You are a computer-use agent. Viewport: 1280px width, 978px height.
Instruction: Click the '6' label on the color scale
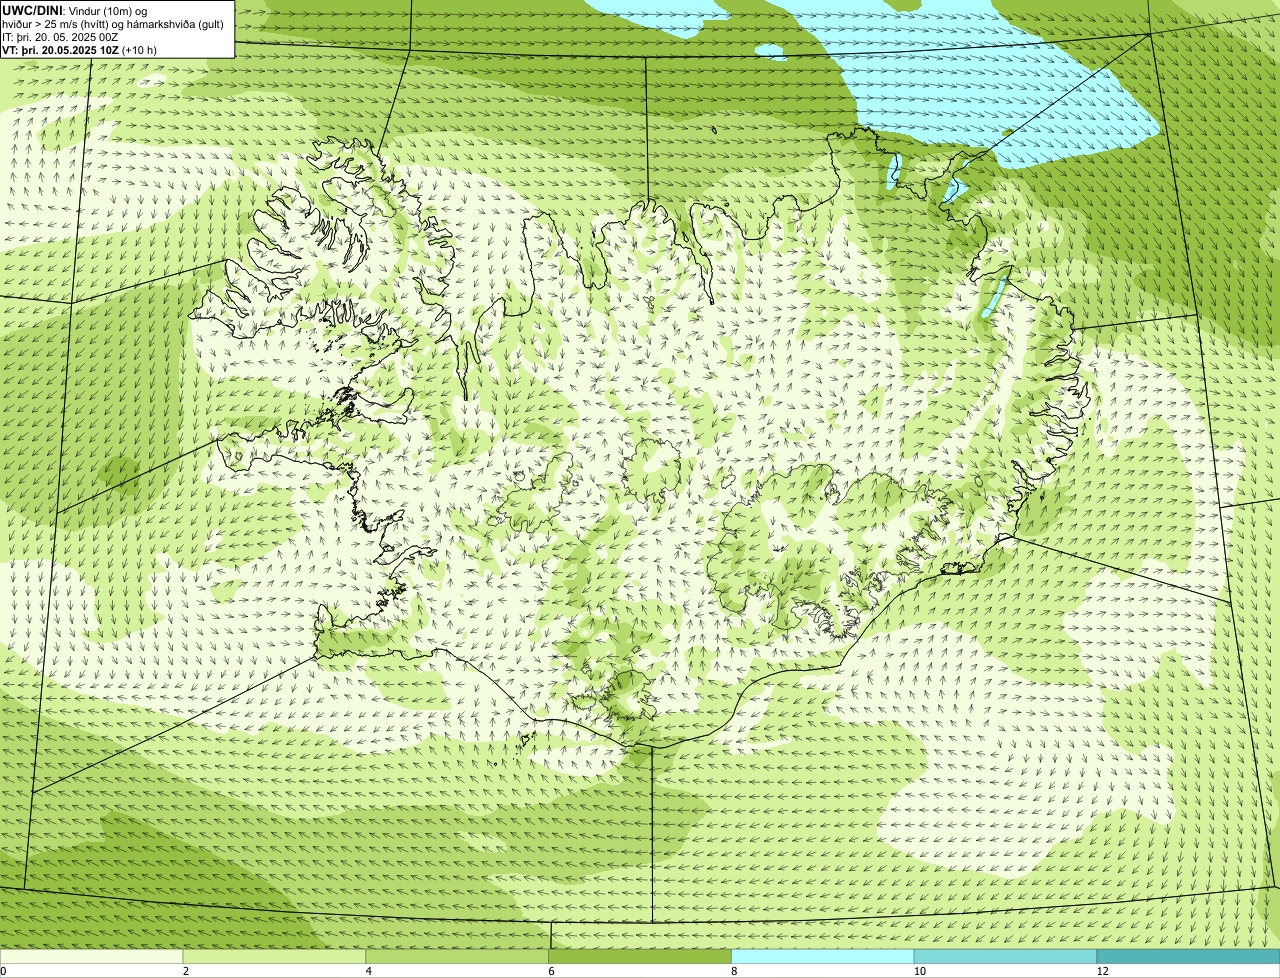point(552,971)
